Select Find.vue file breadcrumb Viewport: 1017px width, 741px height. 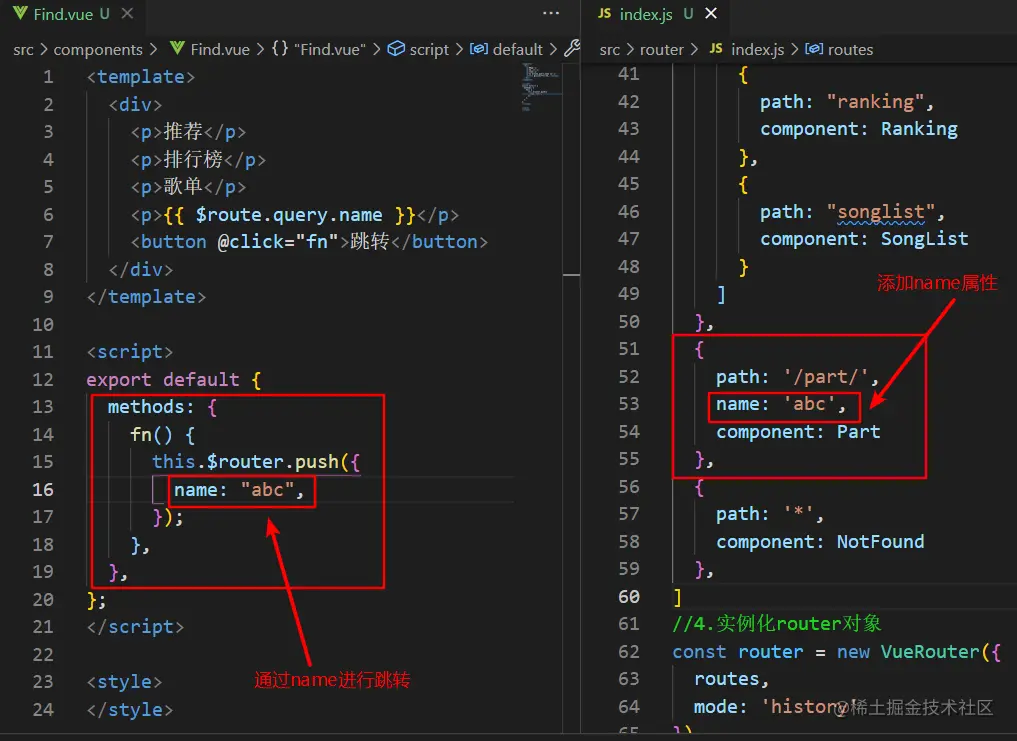coord(220,49)
